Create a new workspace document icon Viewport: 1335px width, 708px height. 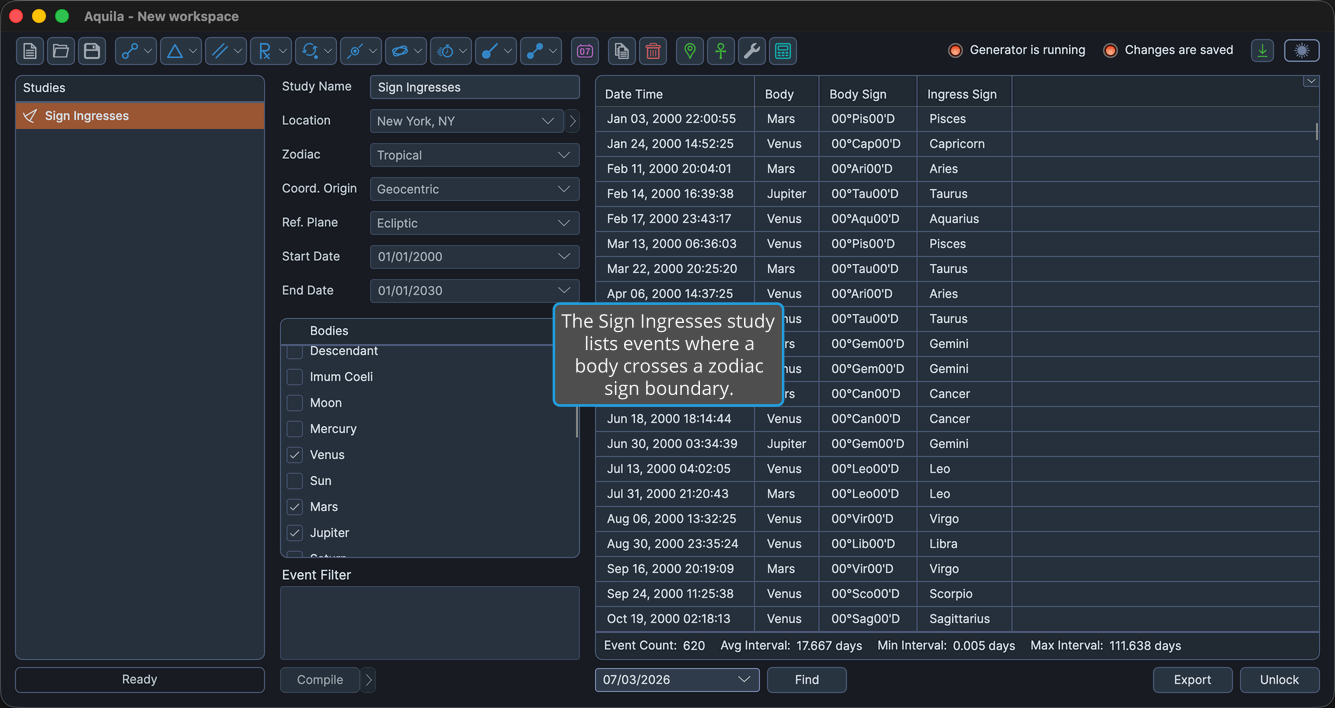tap(30, 51)
